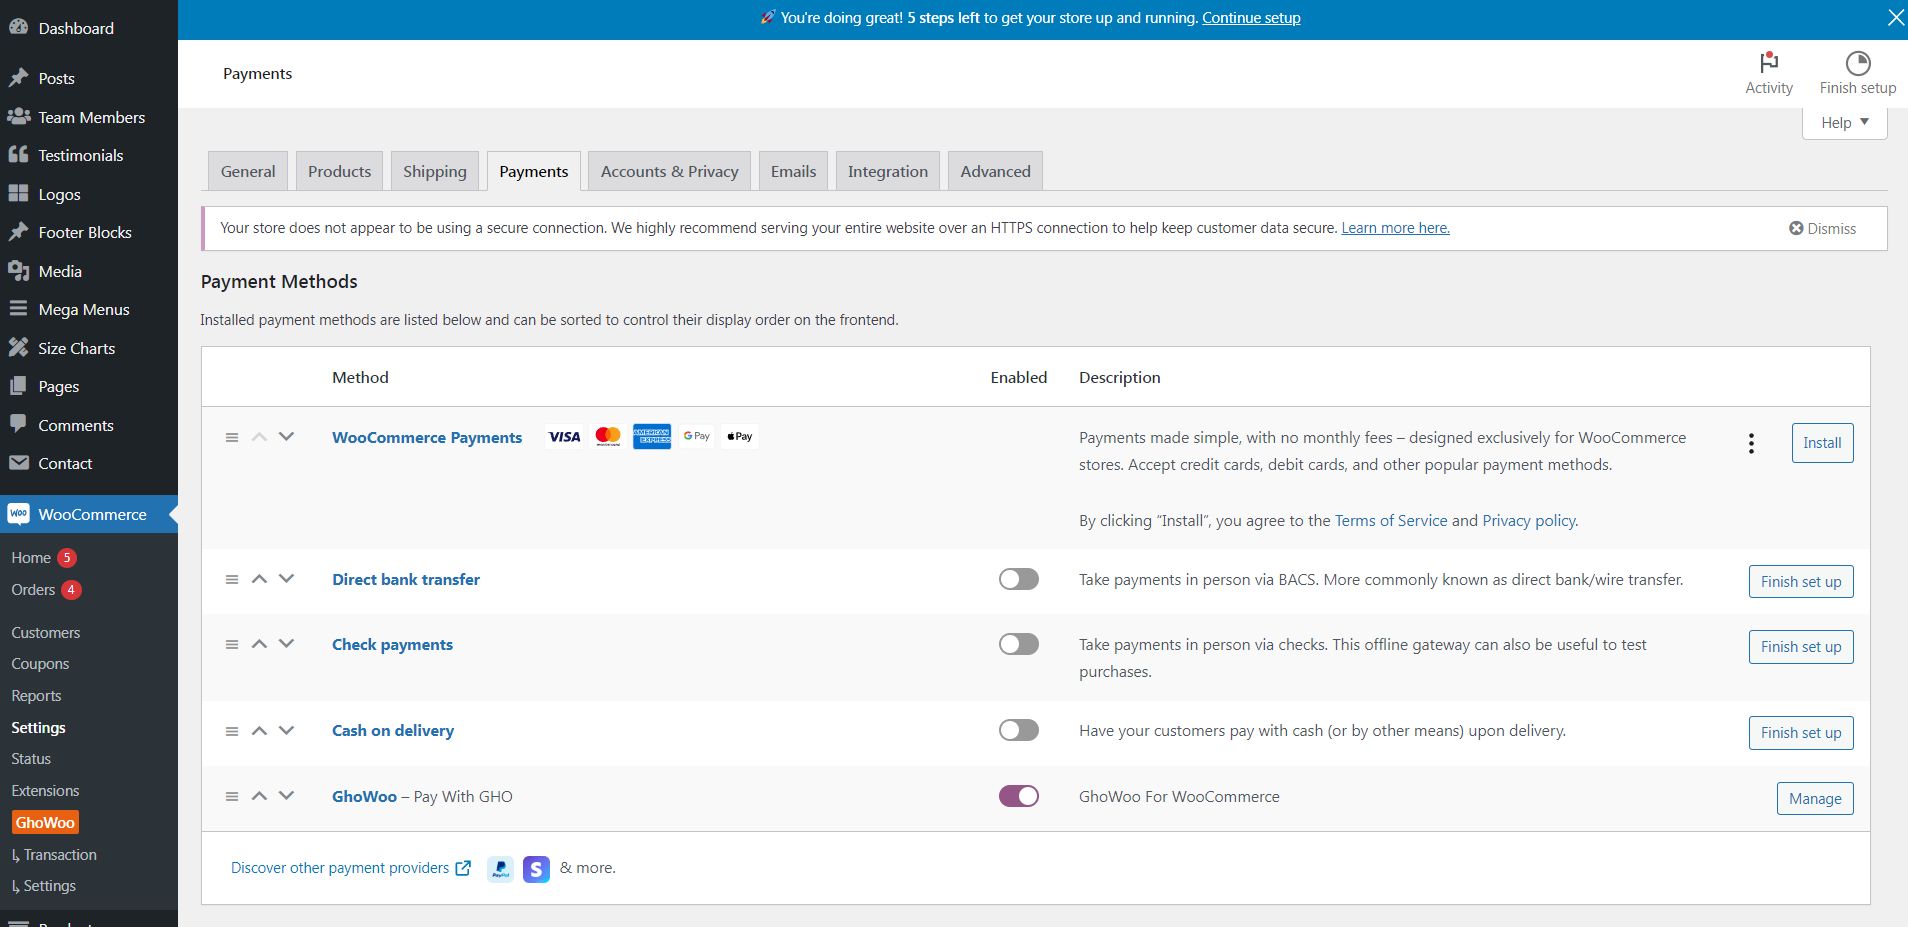Click drag handle for Cash on delivery
This screenshot has height=927, width=1908.
[x=232, y=731]
